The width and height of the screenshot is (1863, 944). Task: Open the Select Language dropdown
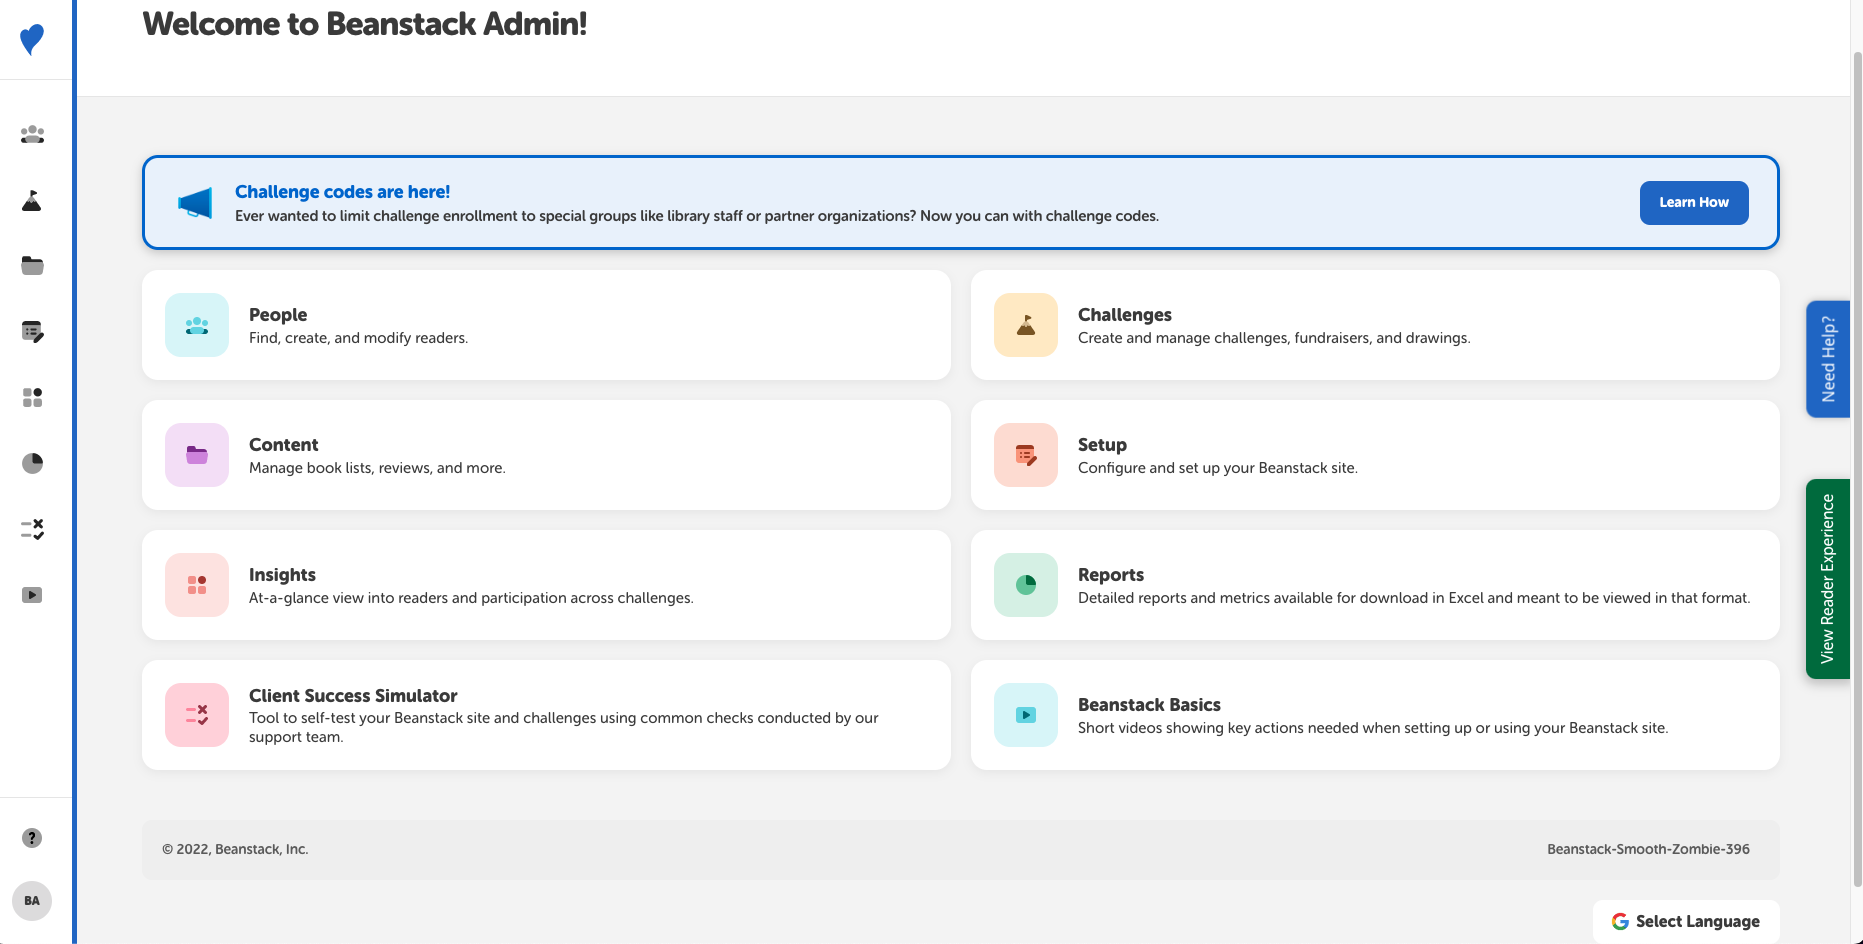click(1686, 921)
